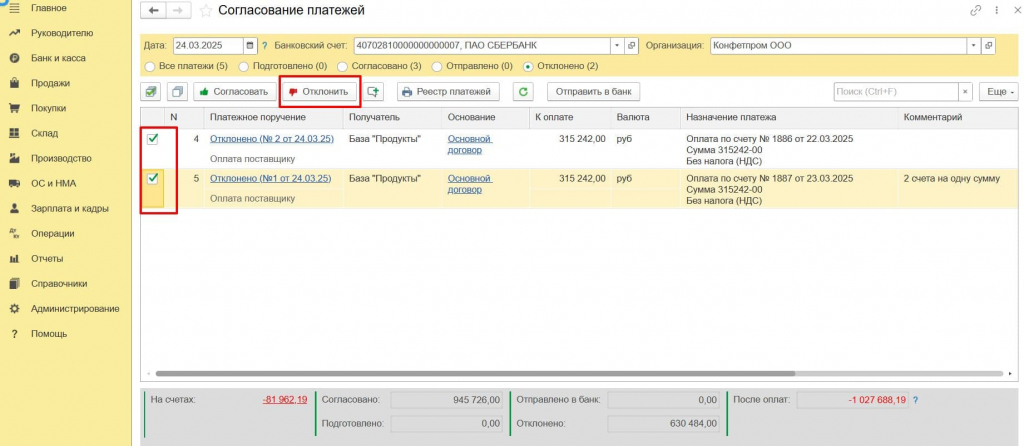Add page to favorites with star icon
1024x446 pixels.
pyautogui.click(x=206, y=10)
